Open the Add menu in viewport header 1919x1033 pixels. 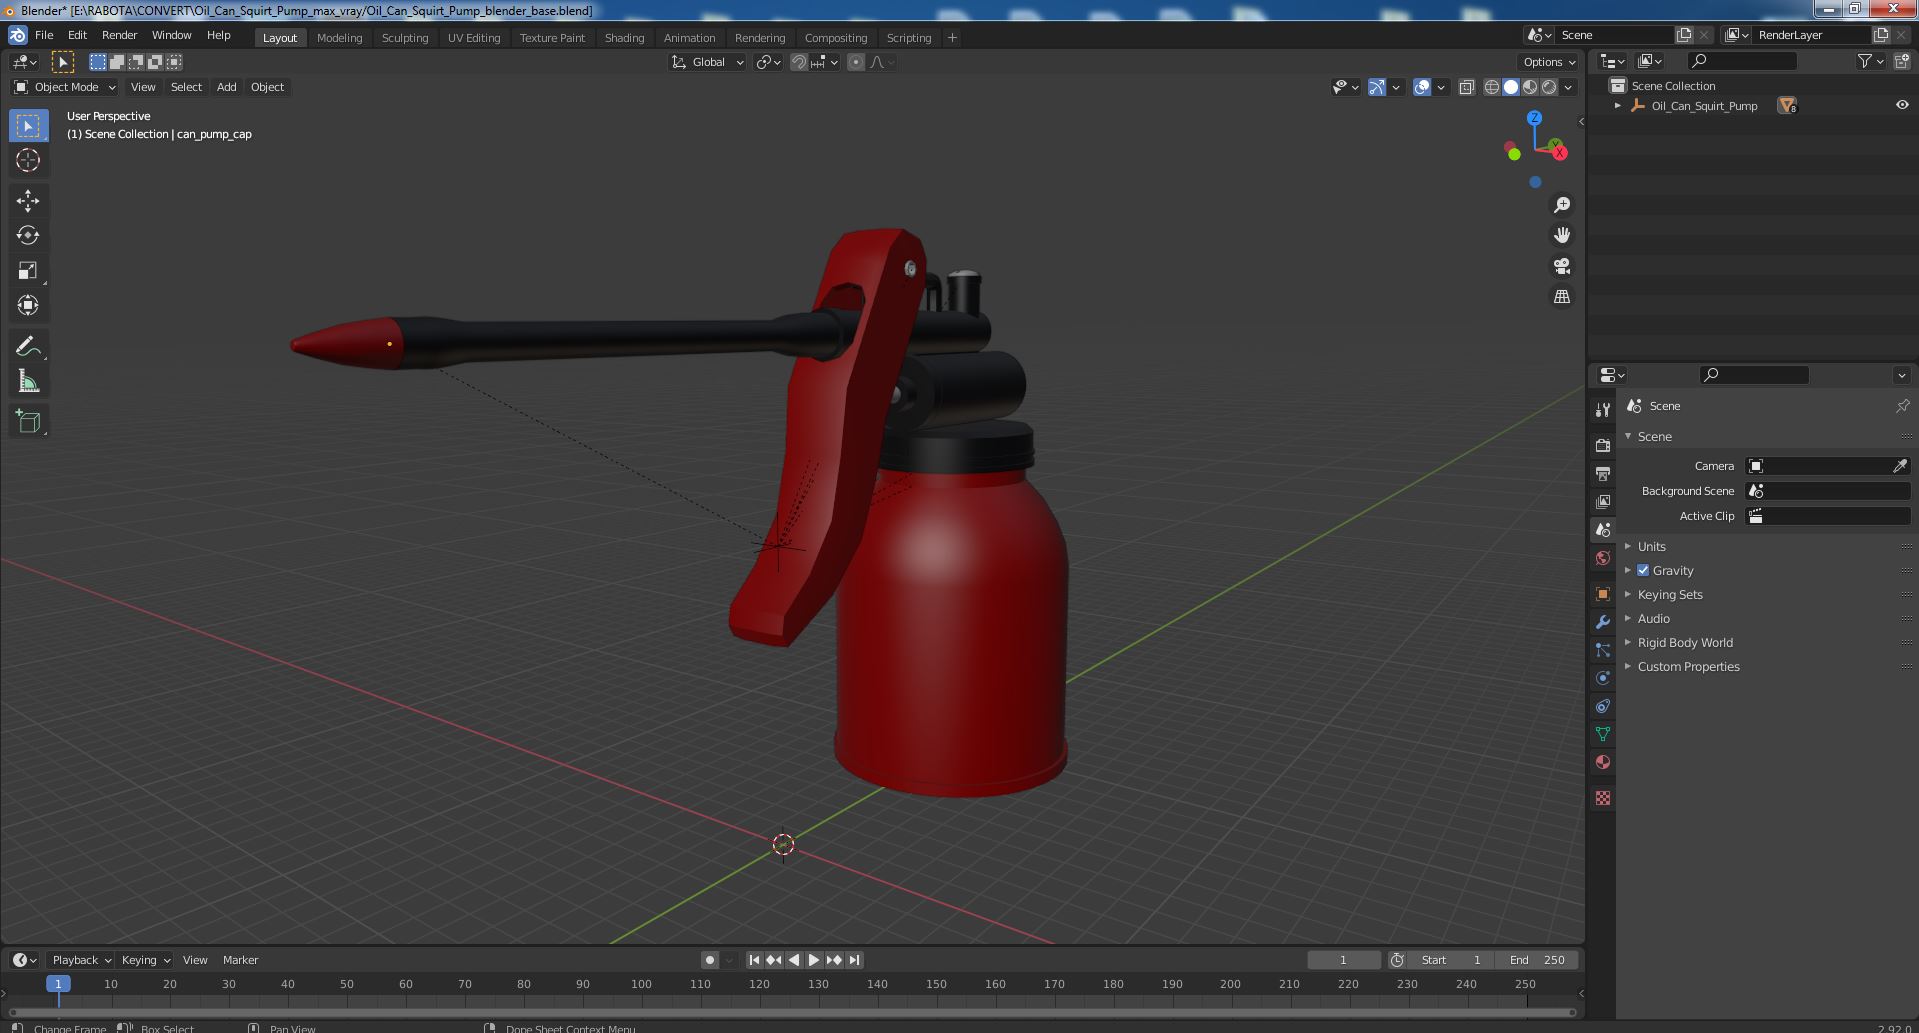point(227,87)
